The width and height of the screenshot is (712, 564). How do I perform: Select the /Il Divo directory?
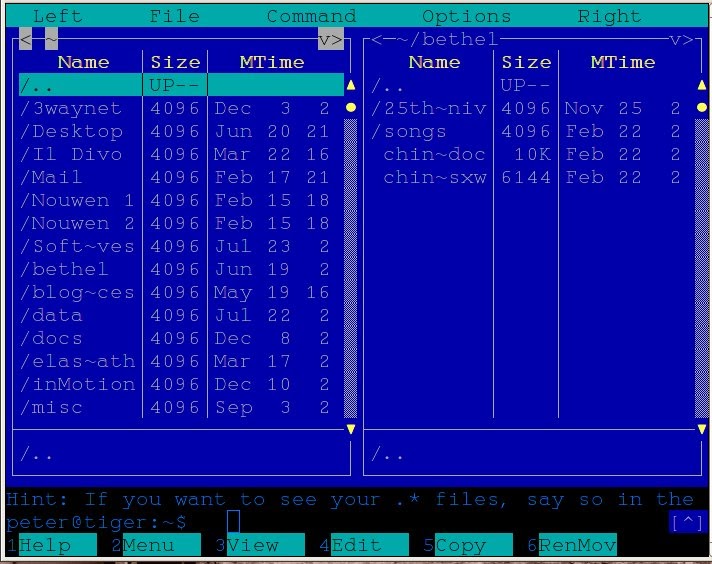181,154
